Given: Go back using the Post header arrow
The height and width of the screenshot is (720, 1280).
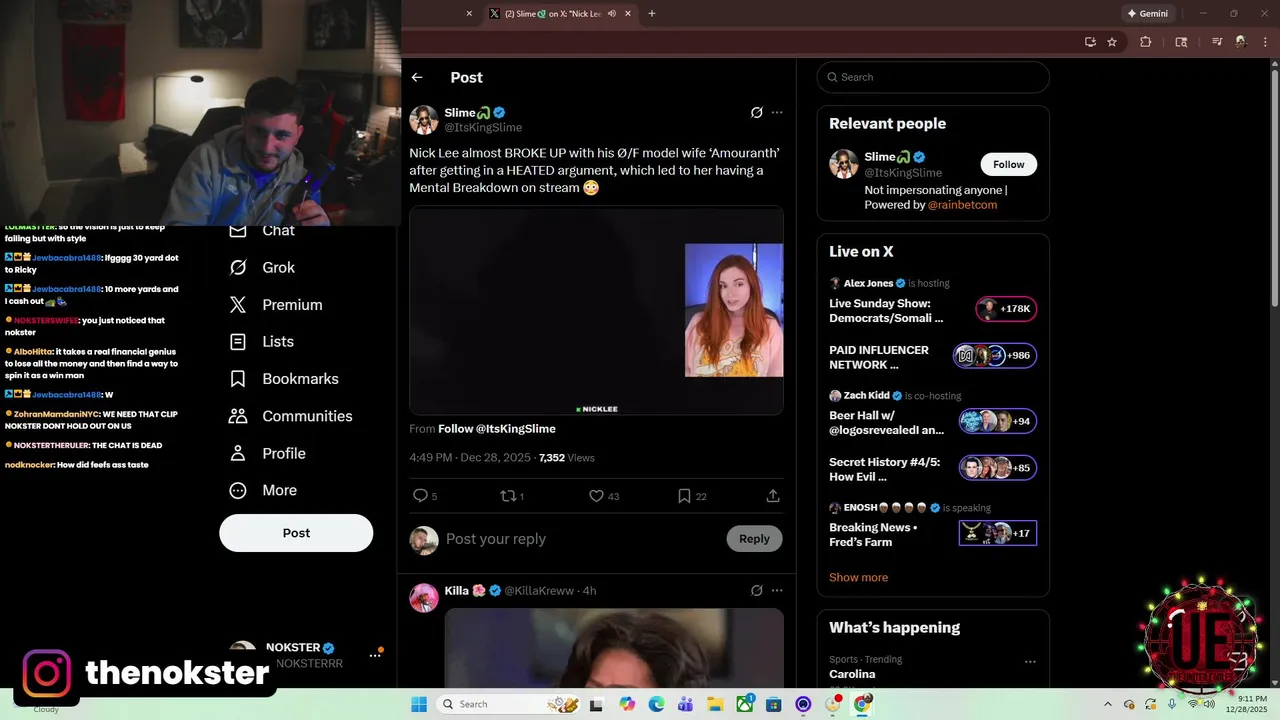Looking at the screenshot, I should coord(417,77).
